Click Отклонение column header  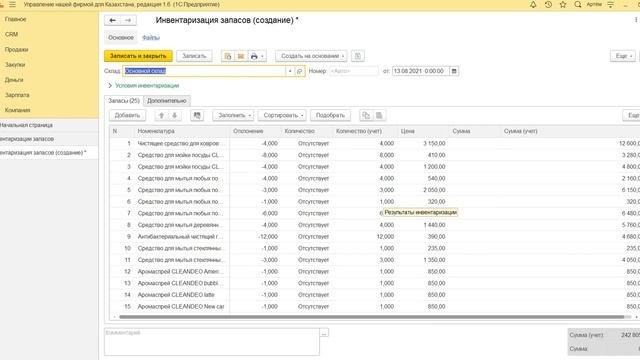(255, 131)
